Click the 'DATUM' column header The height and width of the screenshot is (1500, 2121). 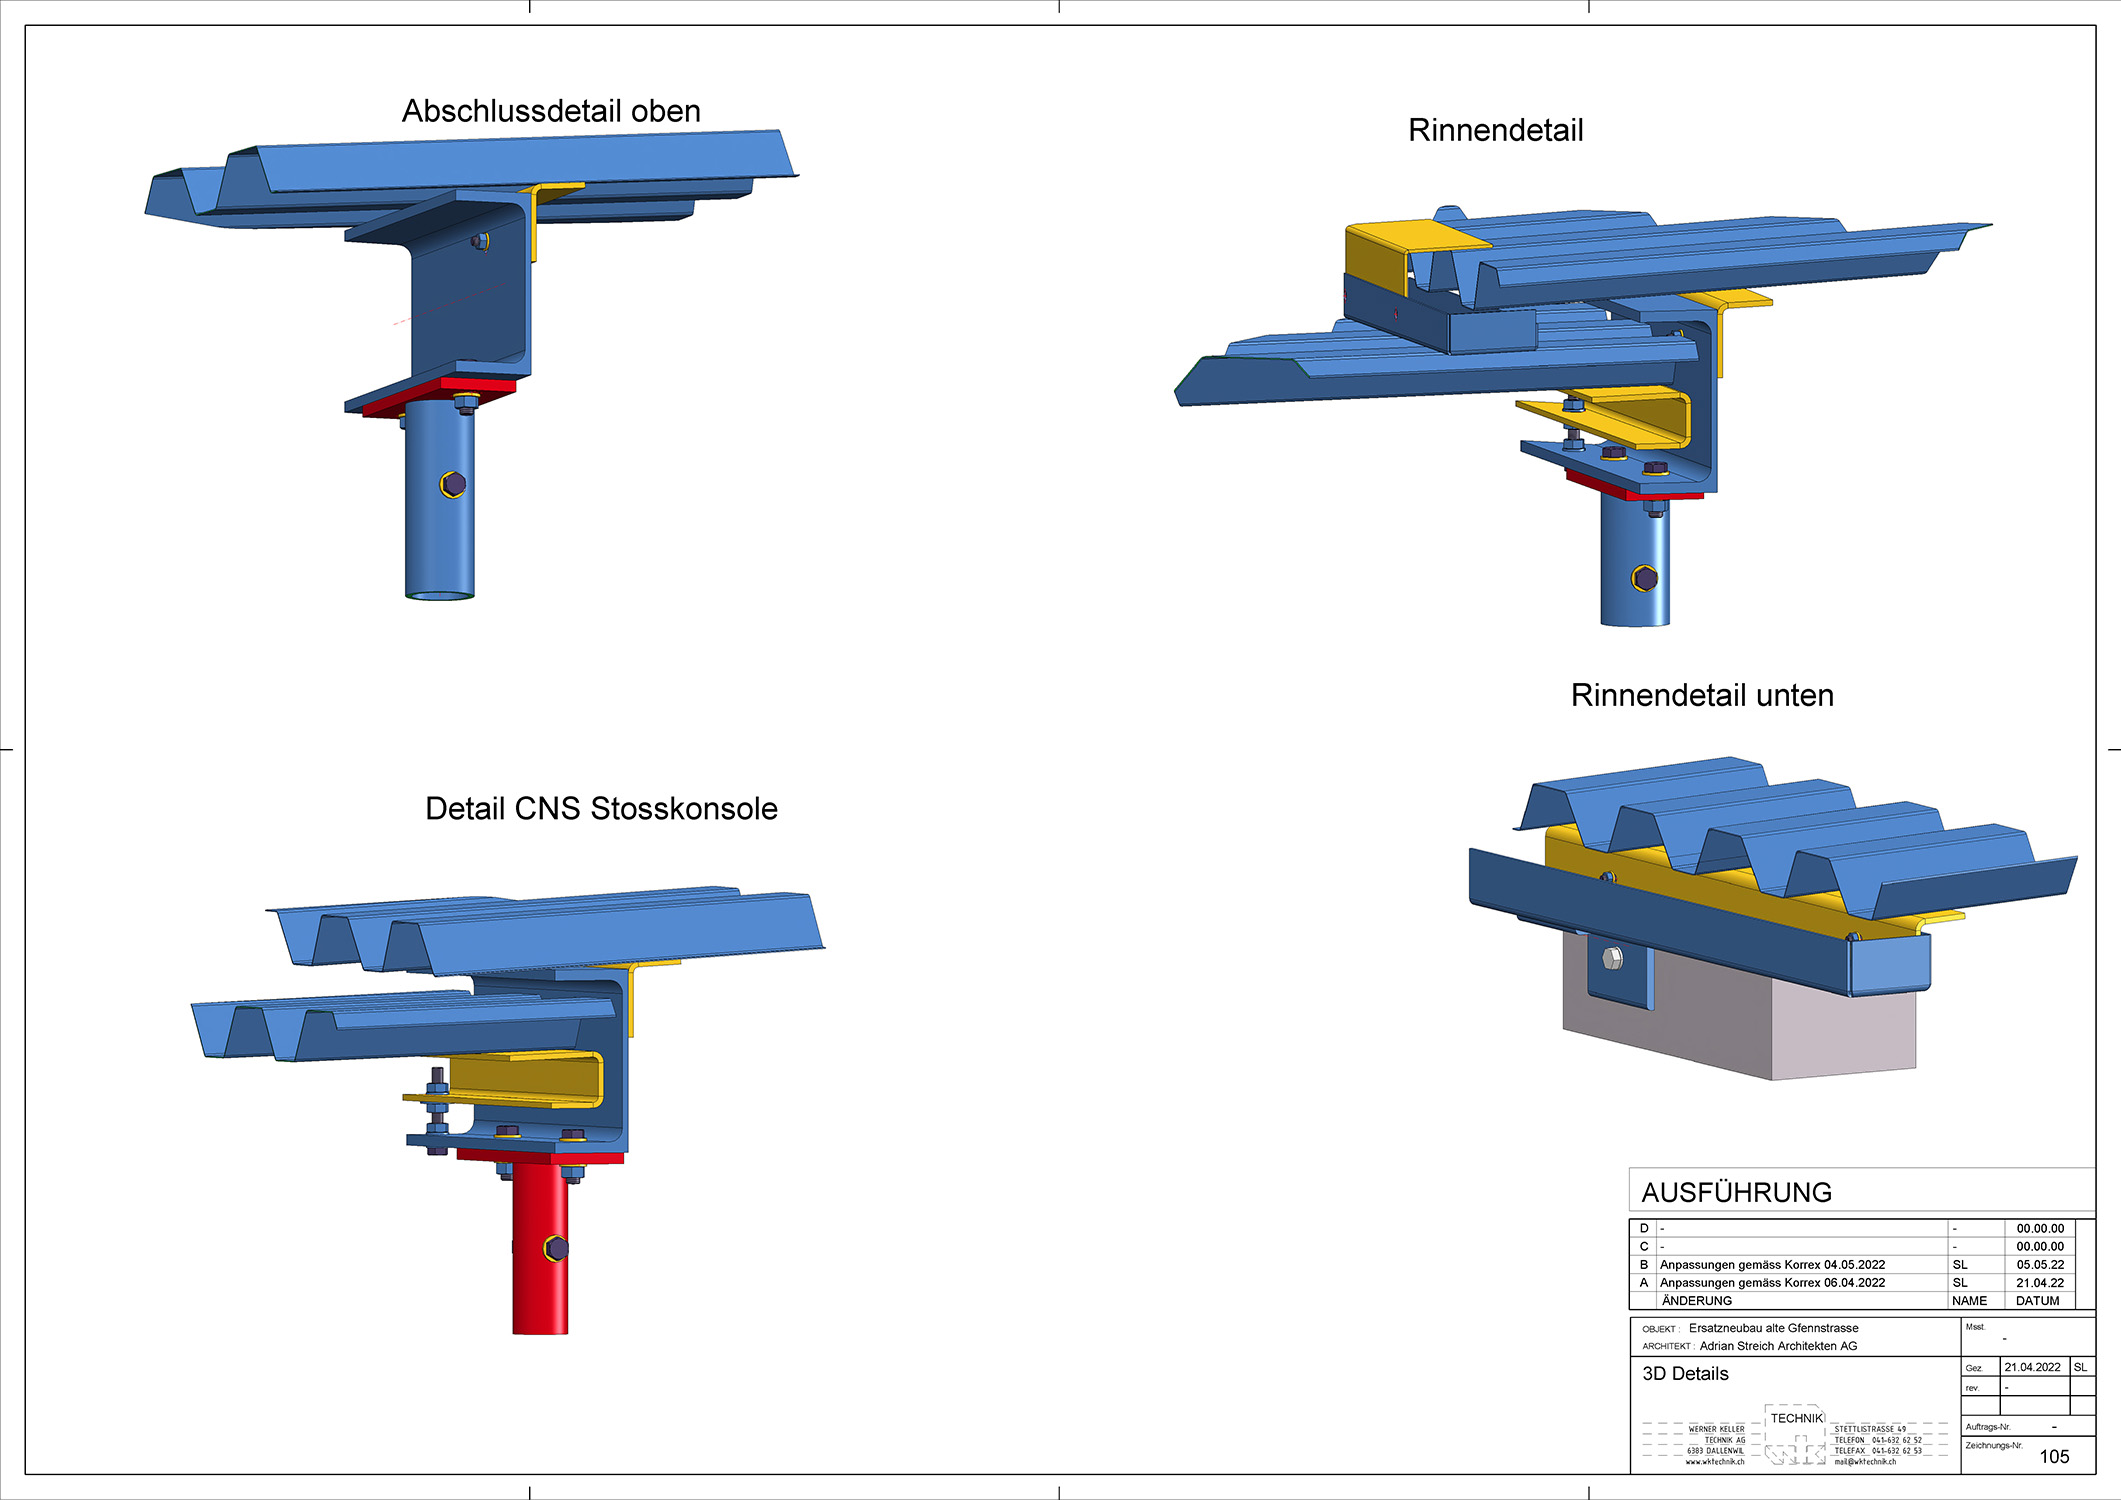[x=2038, y=1301]
